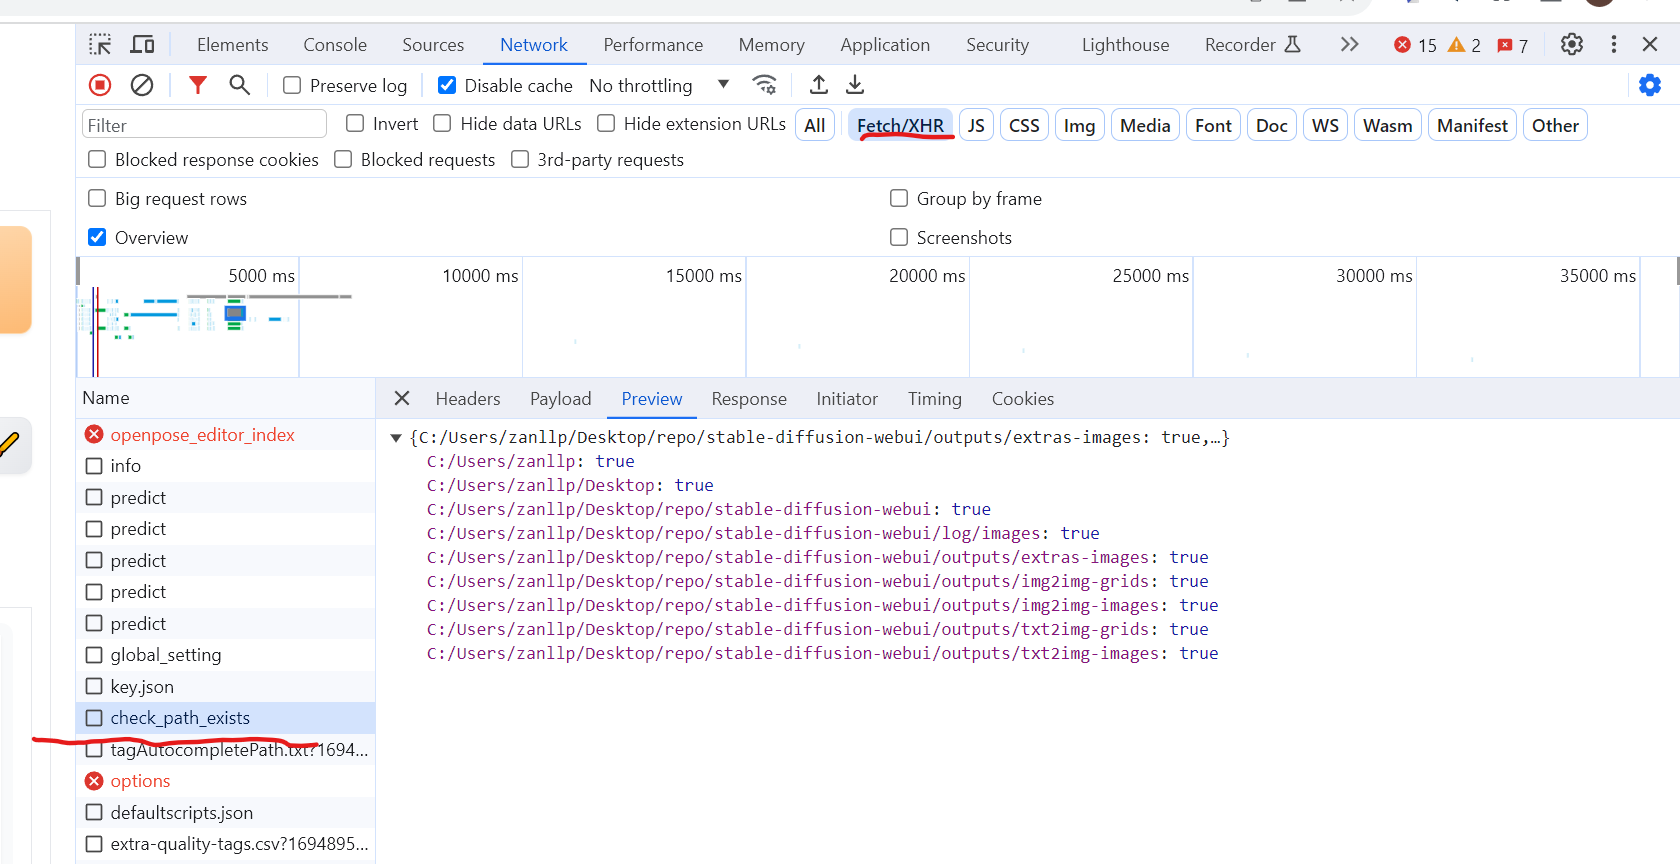Uncheck Overview checkbox
This screenshot has height=864, width=1680.
97,238
